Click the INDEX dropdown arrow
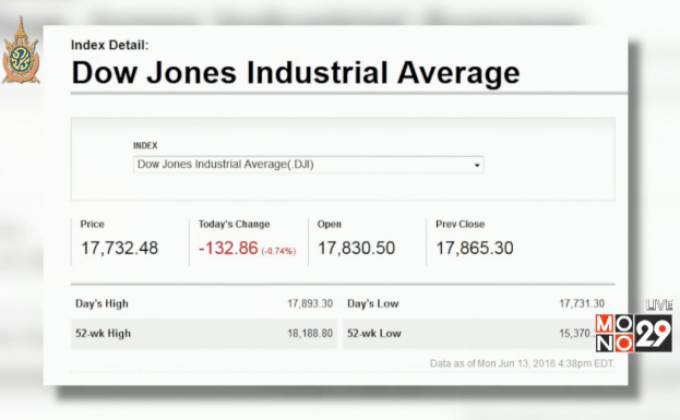 pyautogui.click(x=477, y=165)
